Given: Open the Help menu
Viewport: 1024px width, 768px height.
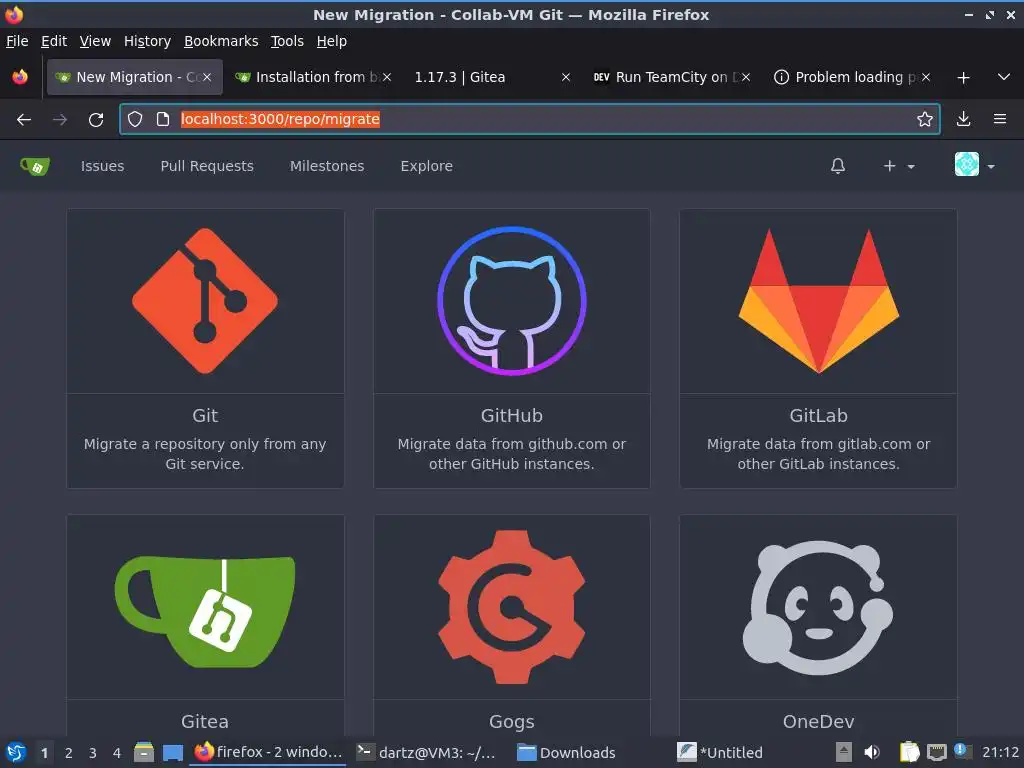Looking at the screenshot, I should [332, 41].
